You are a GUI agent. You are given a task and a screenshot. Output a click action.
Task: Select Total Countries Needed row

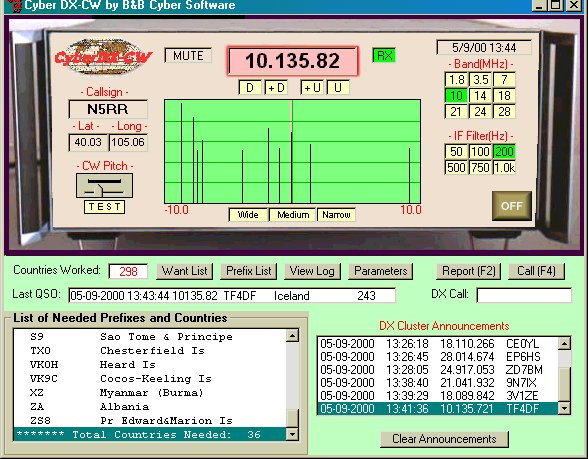pyautogui.click(x=149, y=435)
